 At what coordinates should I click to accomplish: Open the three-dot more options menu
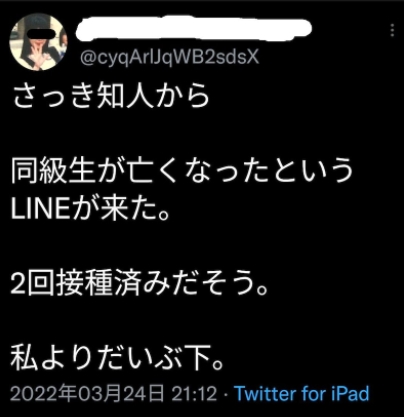point(392,30)
